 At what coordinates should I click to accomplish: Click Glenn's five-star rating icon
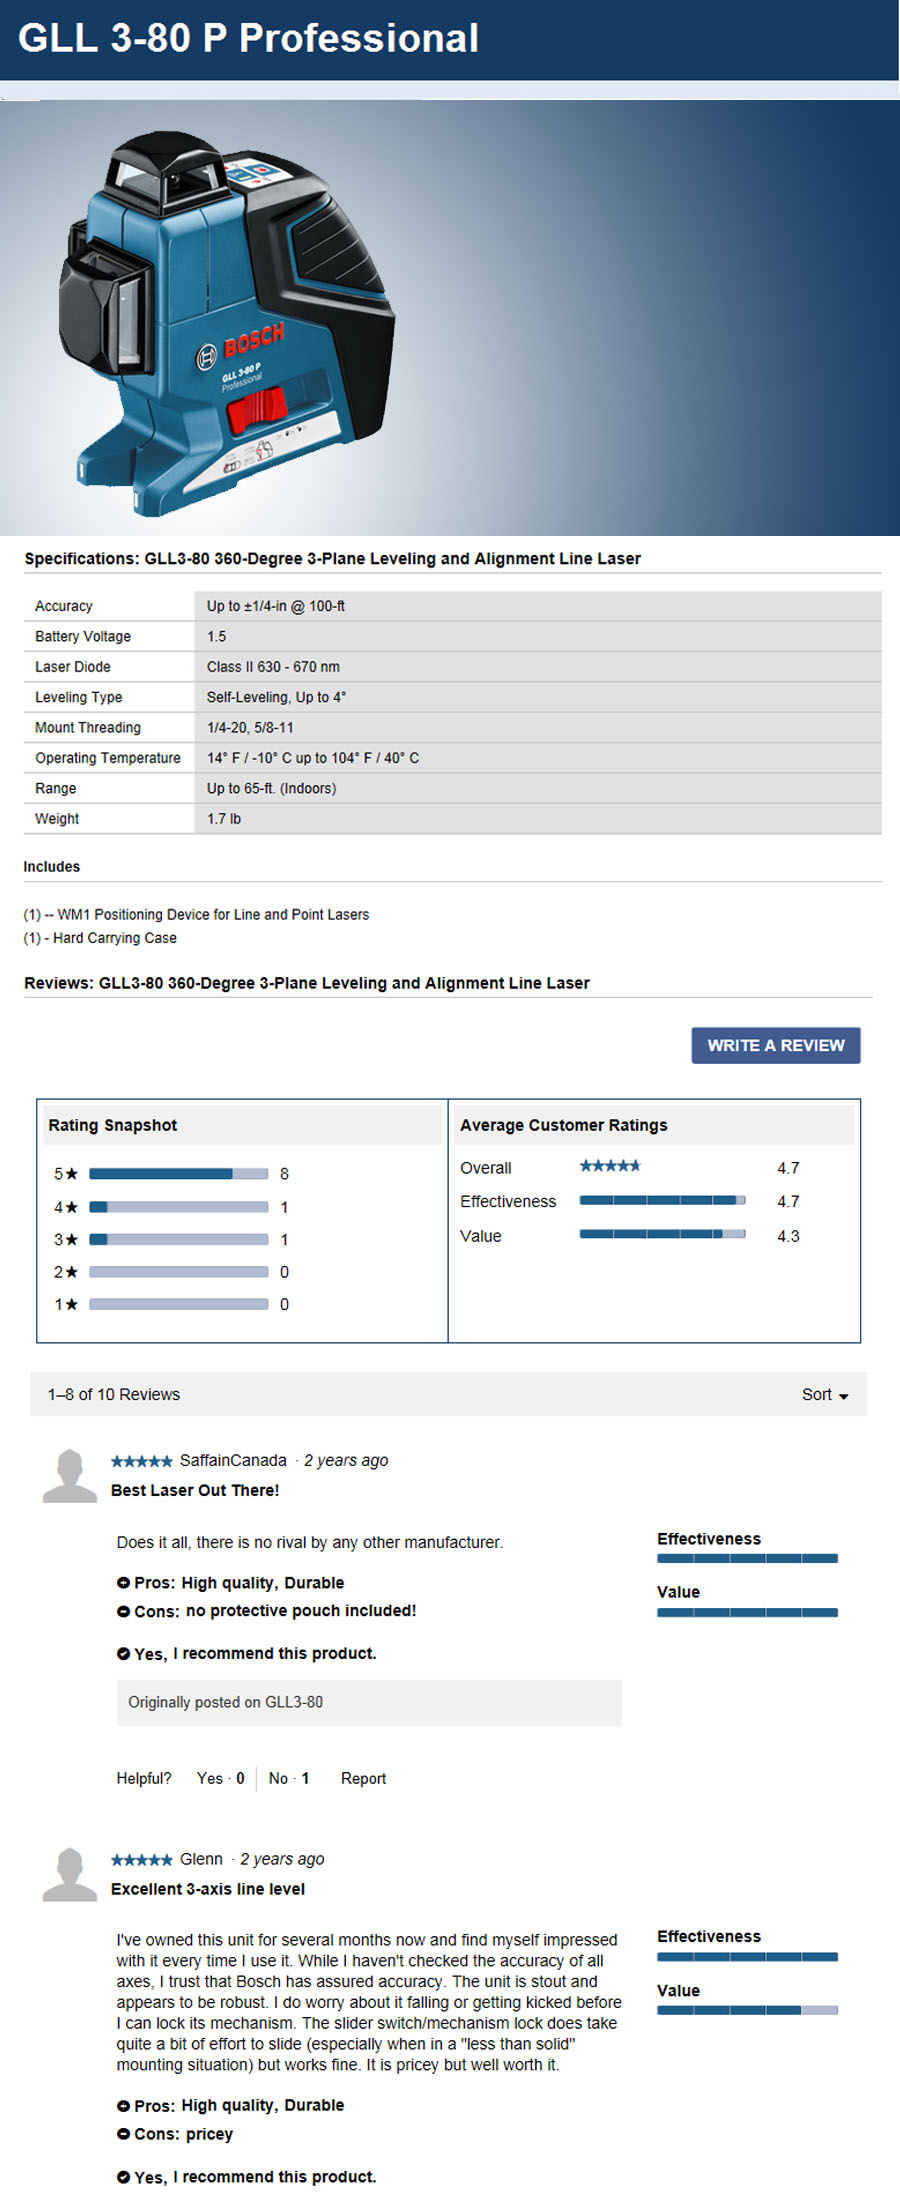pyautogui.click(x=141, y=1860)
